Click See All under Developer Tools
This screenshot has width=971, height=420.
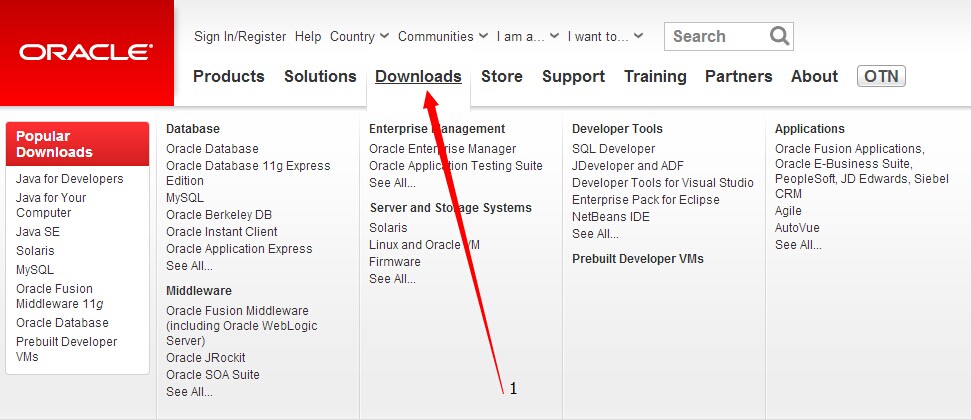[x=596, y=234]
